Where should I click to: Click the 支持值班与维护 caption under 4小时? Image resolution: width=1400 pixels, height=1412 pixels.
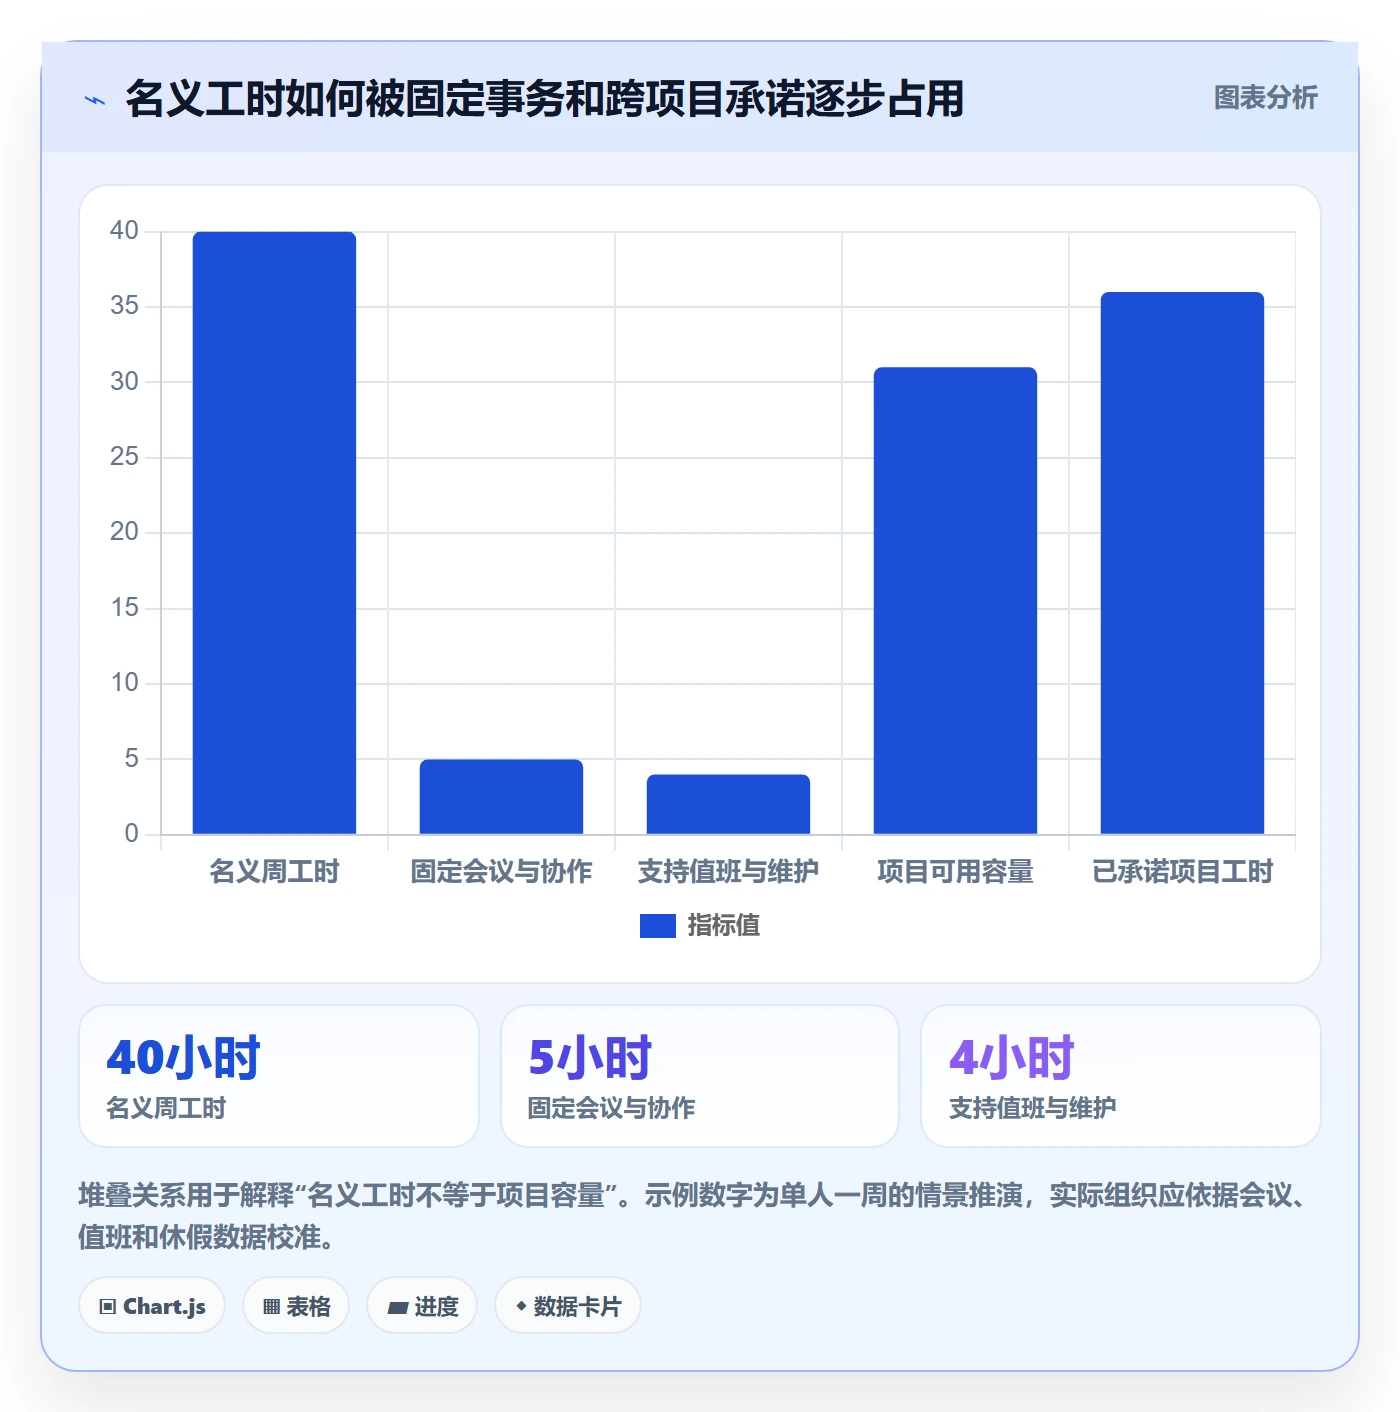[x=1032, y=1108]
